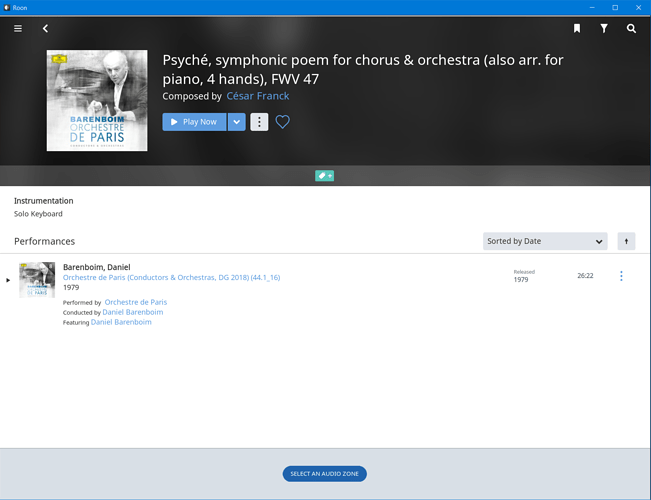
Task: Close the Roon window
Action: pyautogui.click(x=639, y=7)
